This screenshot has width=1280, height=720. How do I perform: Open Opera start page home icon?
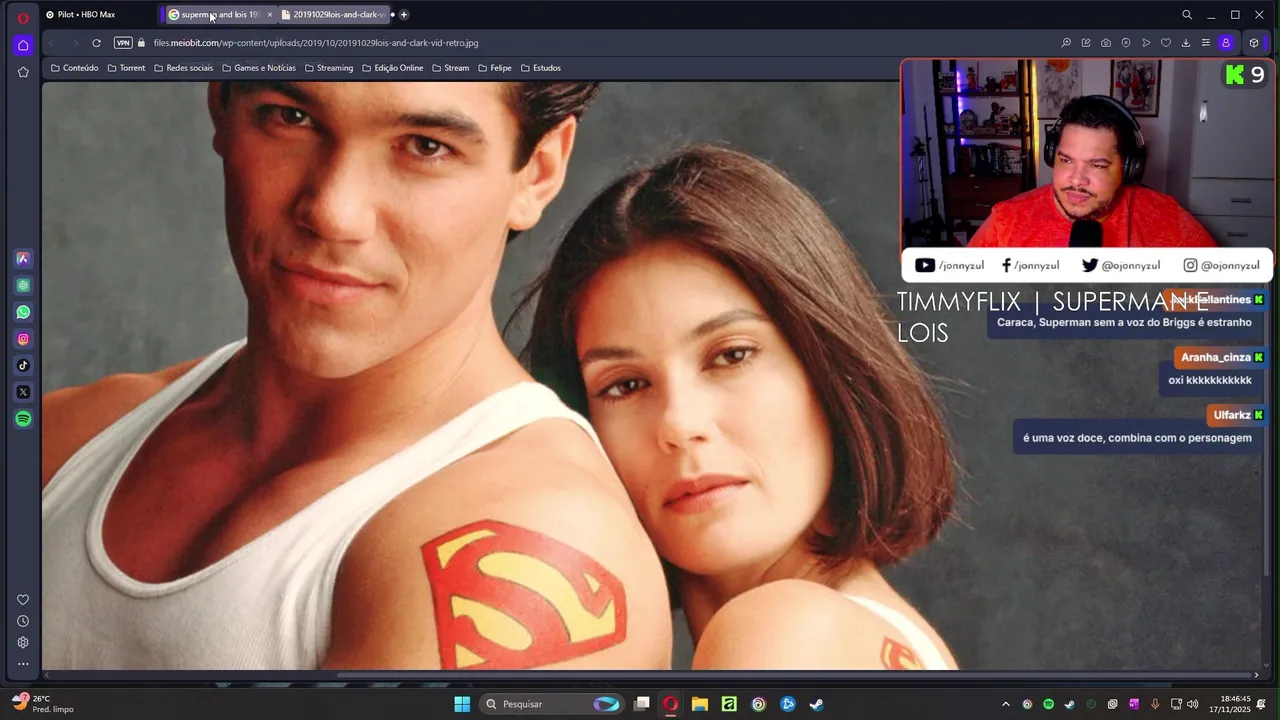point(23,45)
